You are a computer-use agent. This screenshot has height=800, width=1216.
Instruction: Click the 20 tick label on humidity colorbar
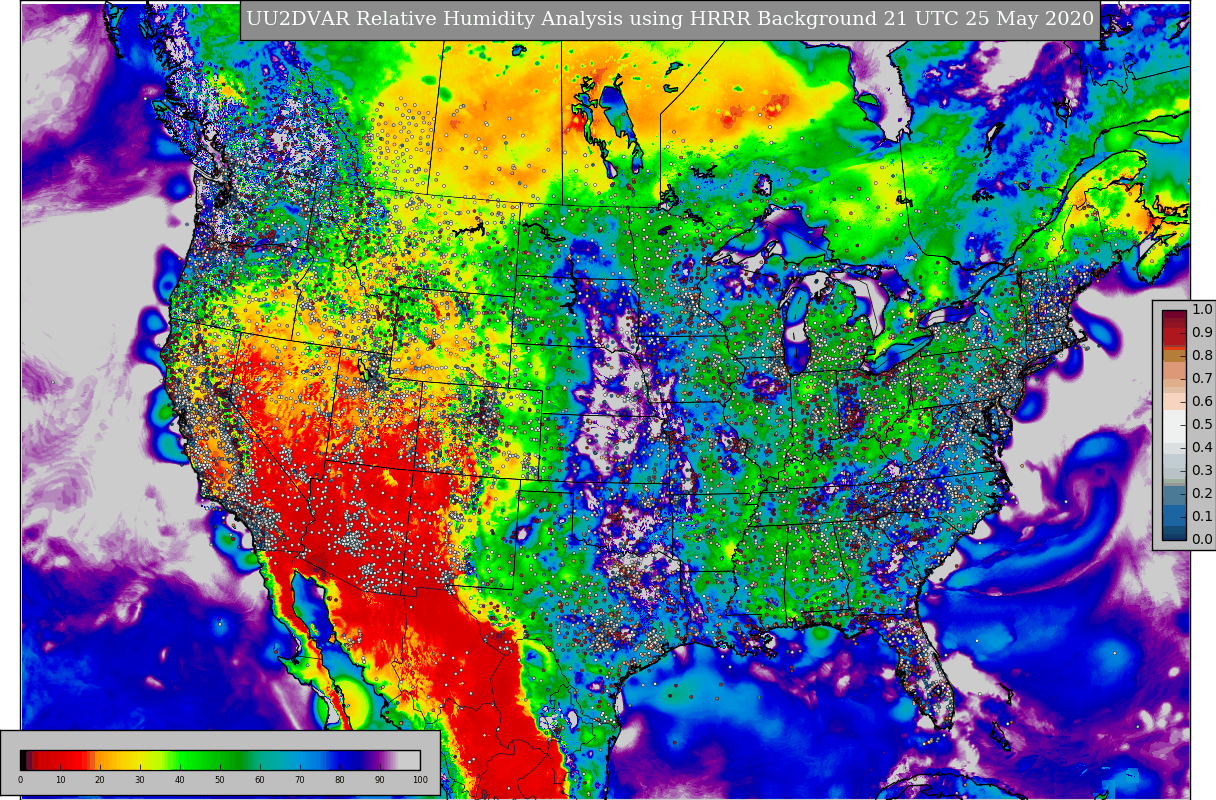click(100, 779)
